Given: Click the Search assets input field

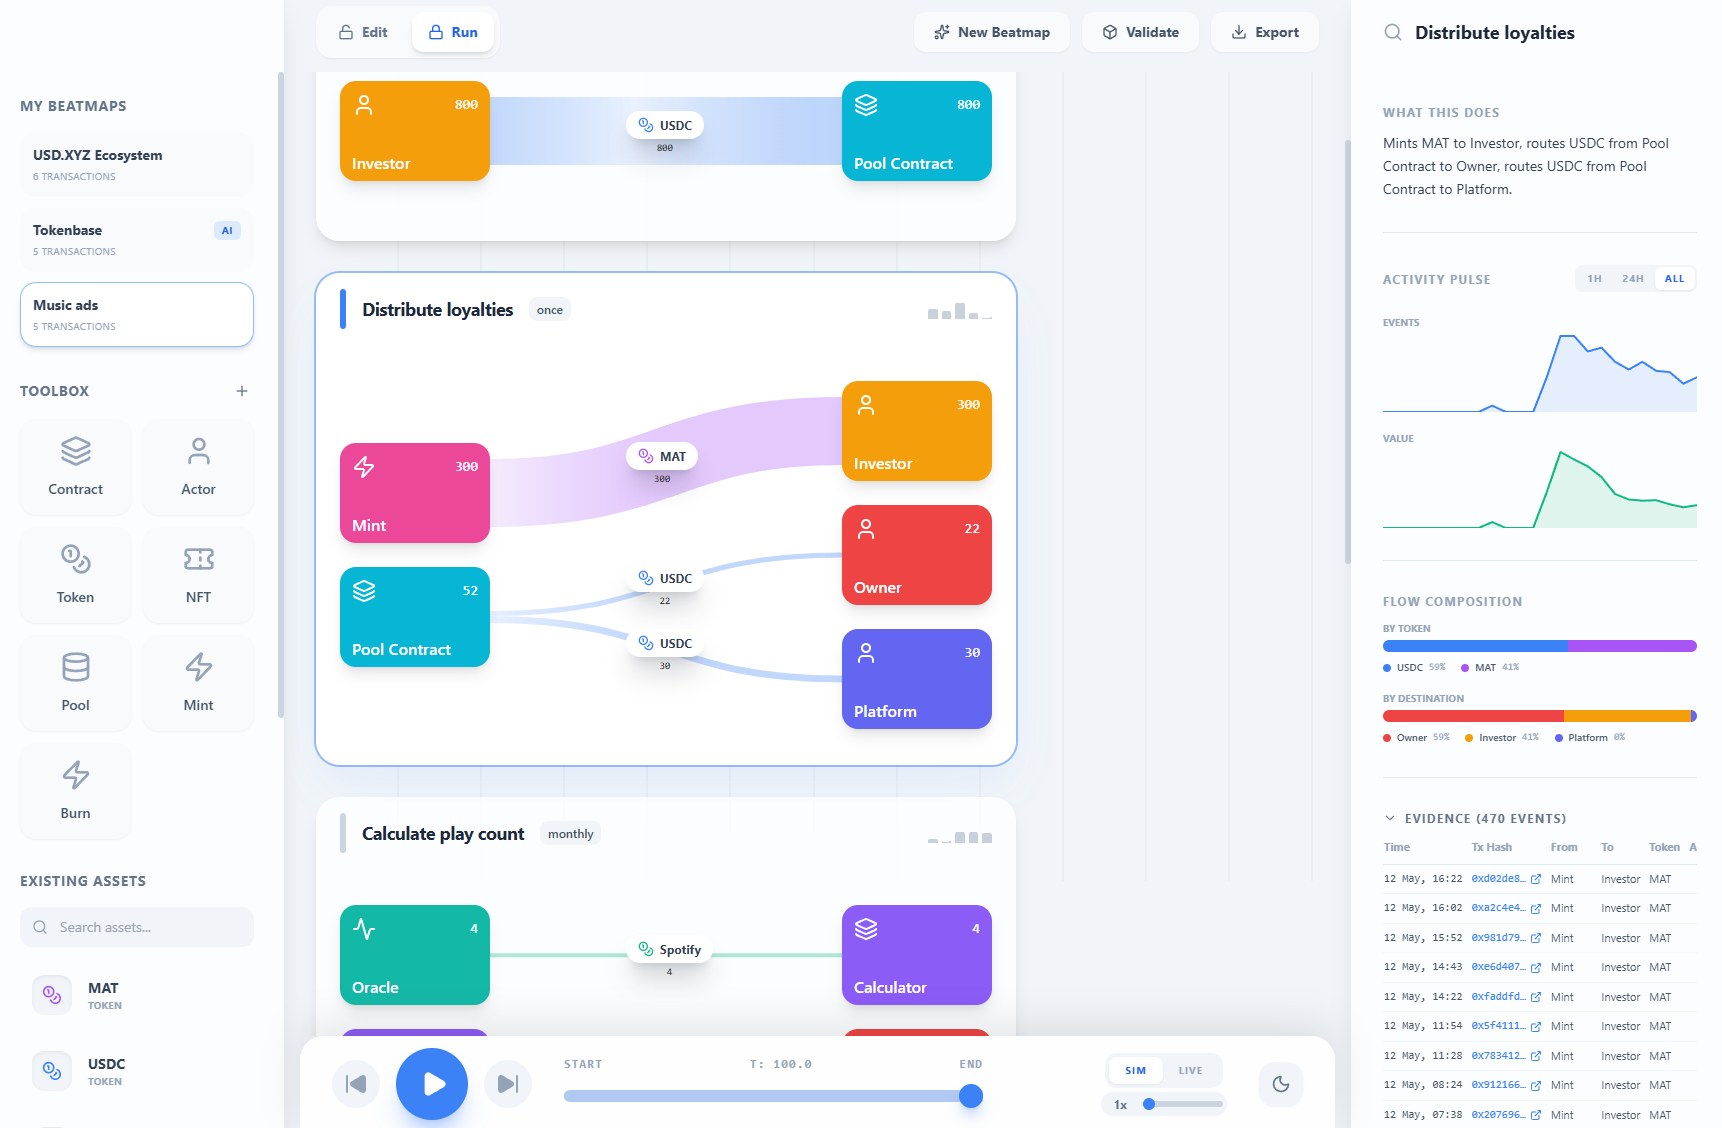Looking at the screenshot, I should click(137, 927).
